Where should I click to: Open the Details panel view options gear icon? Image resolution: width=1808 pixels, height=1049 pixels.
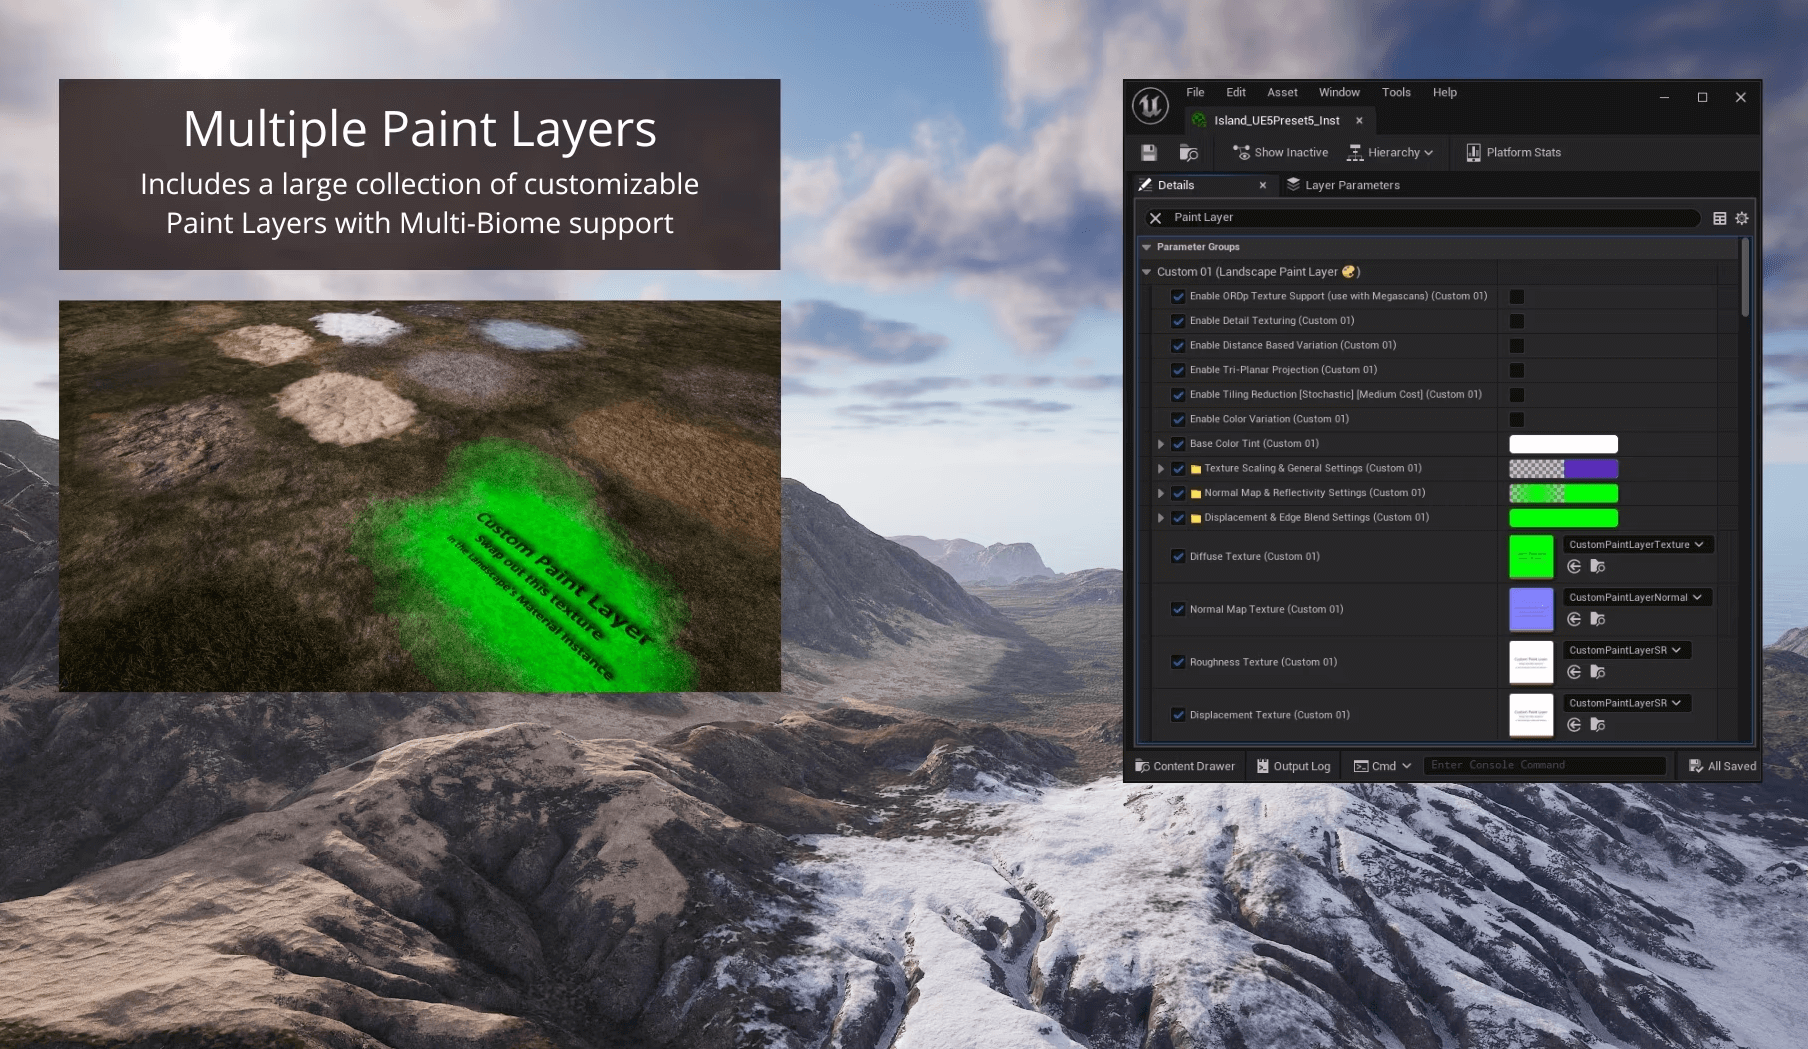(x=1741, y=217)
